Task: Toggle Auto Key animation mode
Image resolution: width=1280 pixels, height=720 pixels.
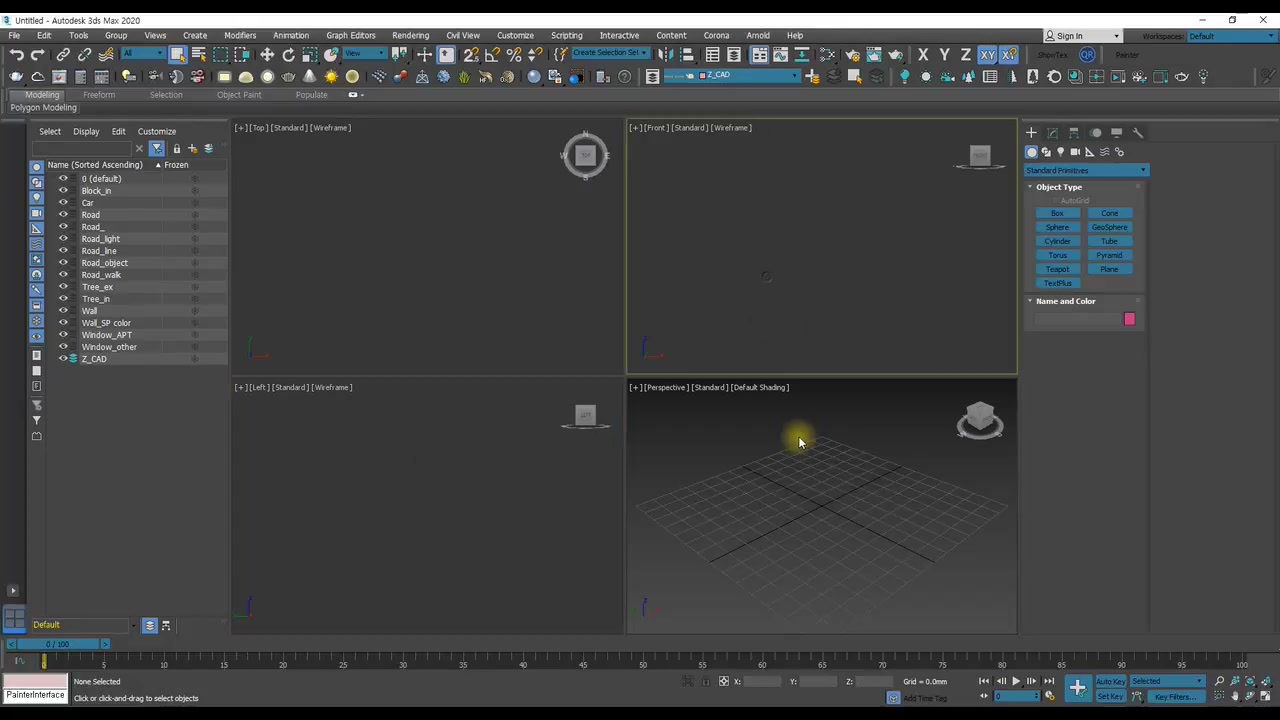Action: [1110, 682]
